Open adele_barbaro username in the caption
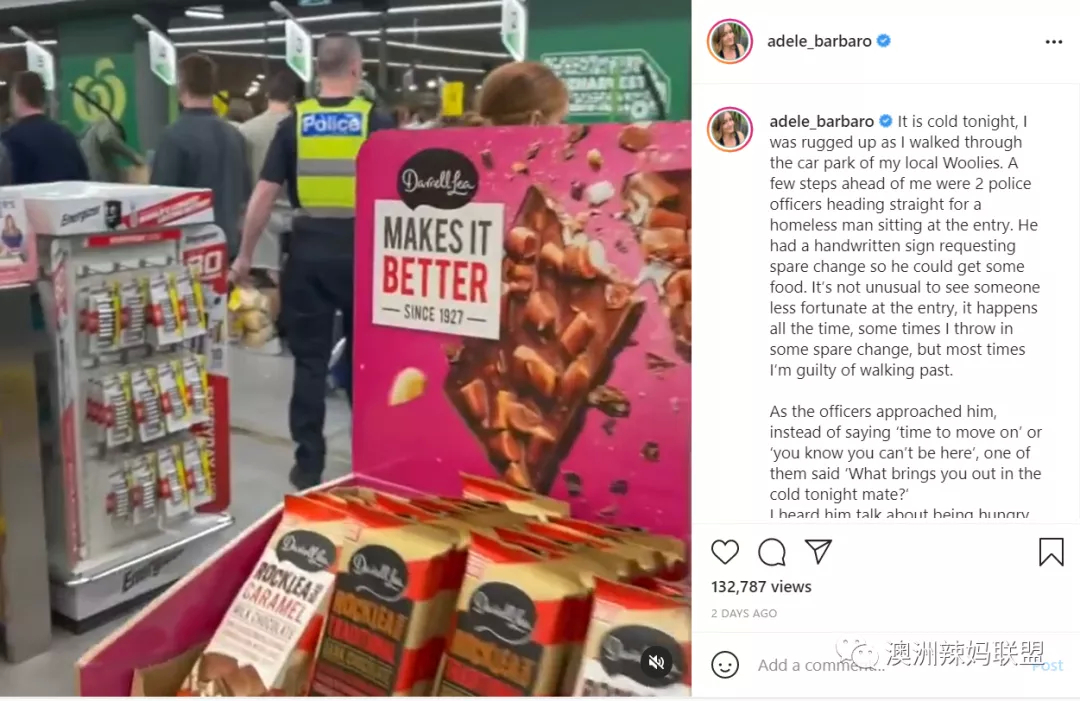 pyautogui.click(x=822, y=121)
